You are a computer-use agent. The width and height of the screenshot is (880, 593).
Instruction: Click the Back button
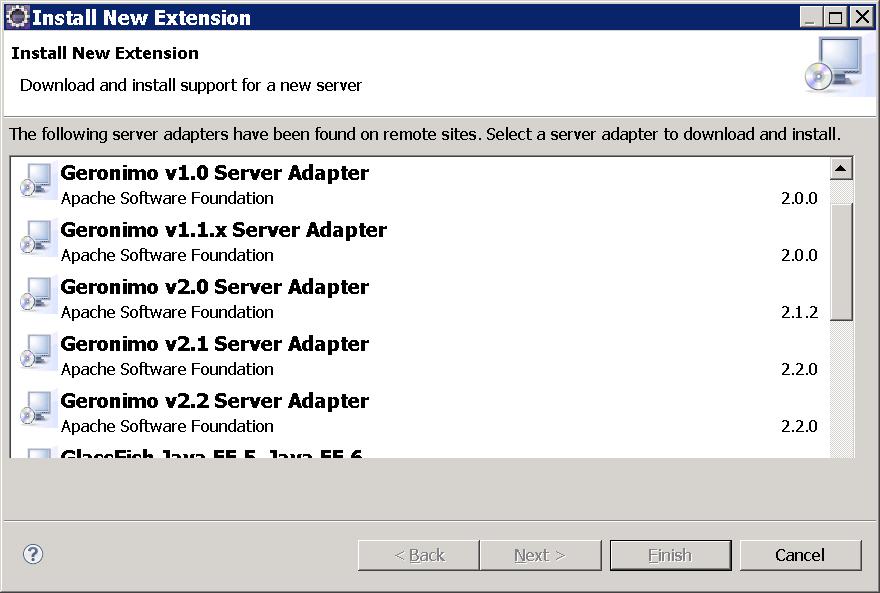click(x=419, y=555)
